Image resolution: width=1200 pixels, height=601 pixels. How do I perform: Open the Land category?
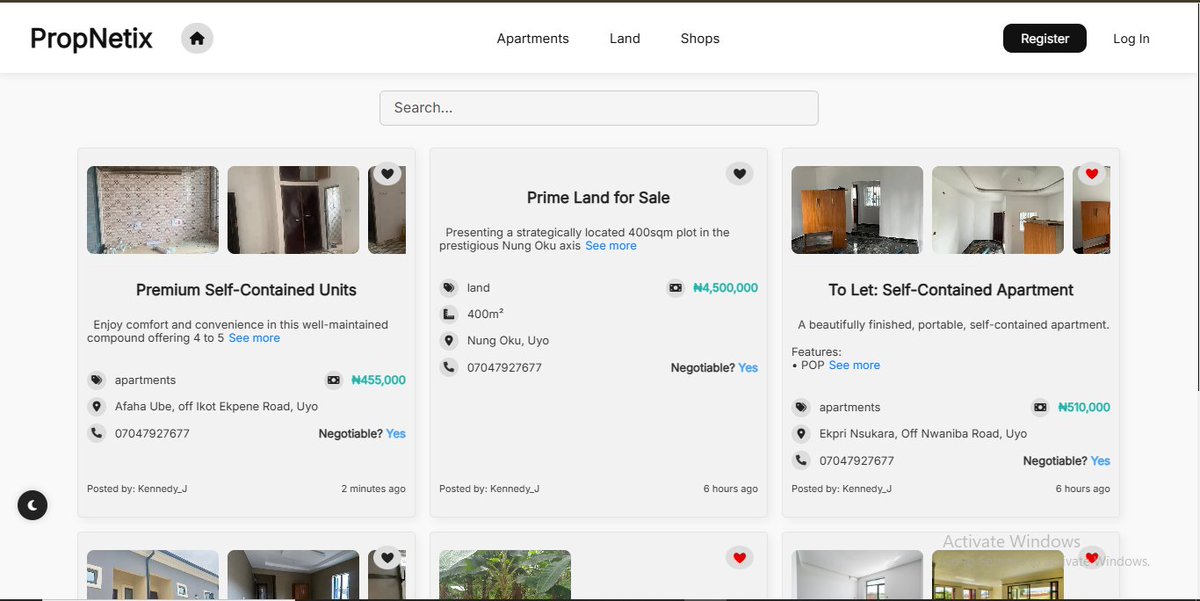pos(625,38)
